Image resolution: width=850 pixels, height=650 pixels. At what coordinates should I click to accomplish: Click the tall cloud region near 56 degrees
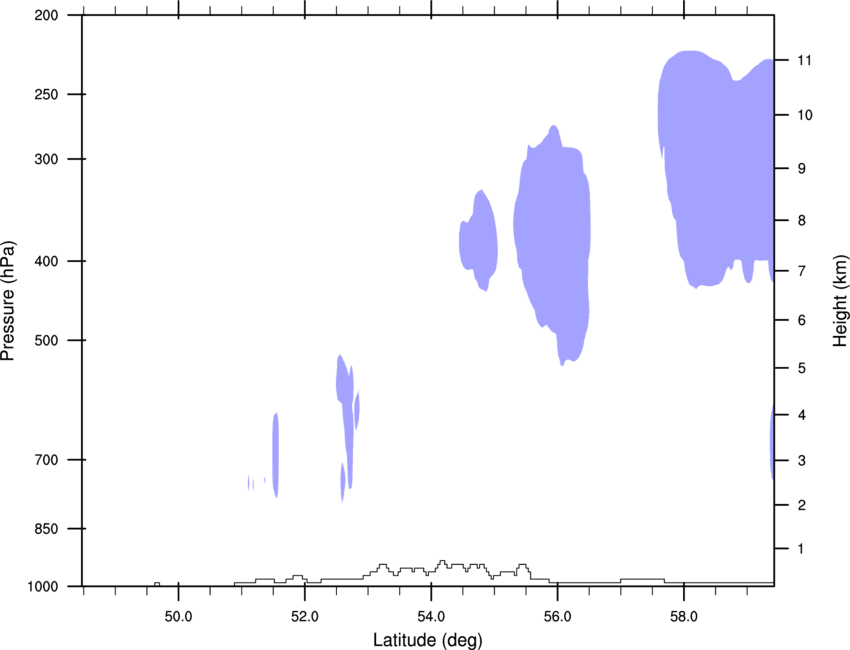[x=553, y=244]
